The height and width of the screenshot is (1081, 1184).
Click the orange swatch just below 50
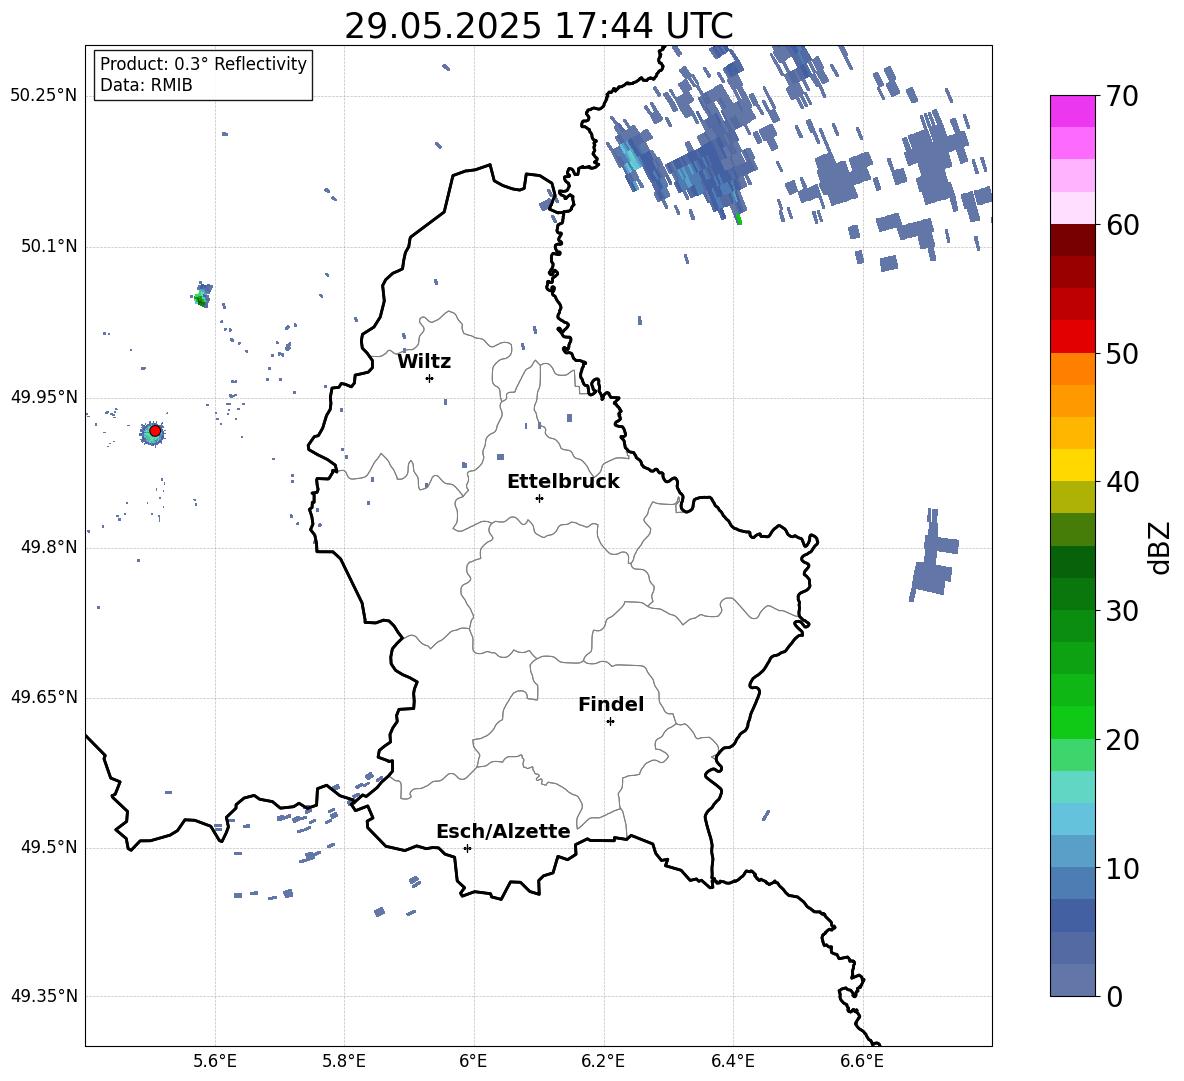click(x=1072, y=368)
